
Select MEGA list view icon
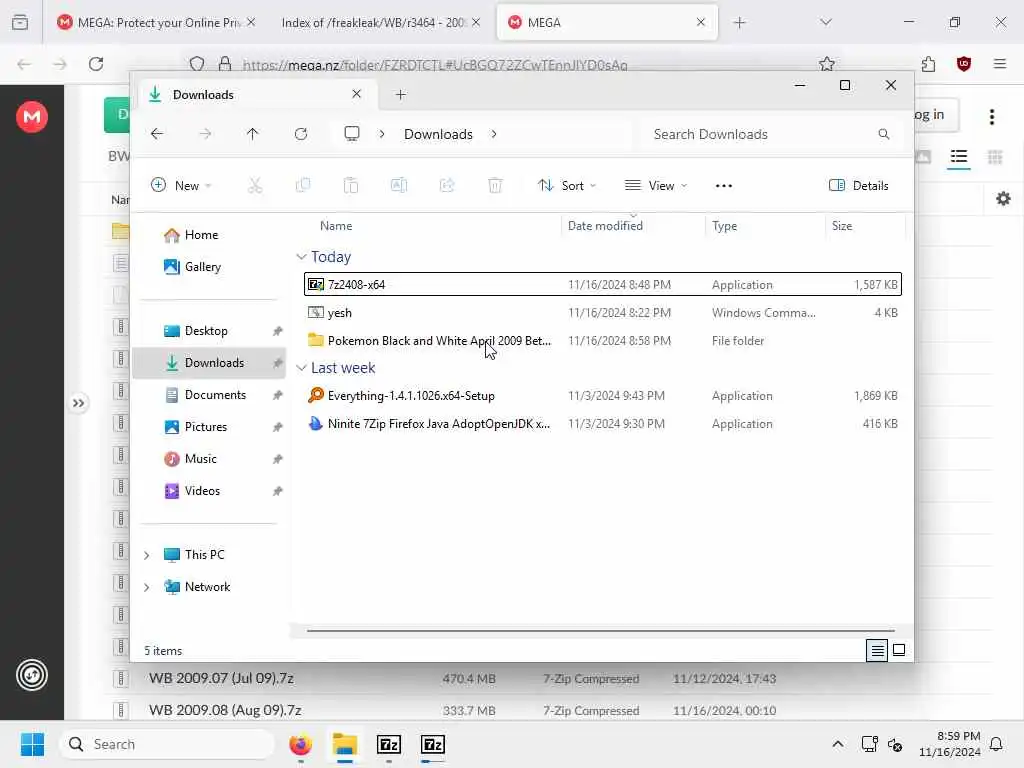pyautogui.click(x=959, y=157)
